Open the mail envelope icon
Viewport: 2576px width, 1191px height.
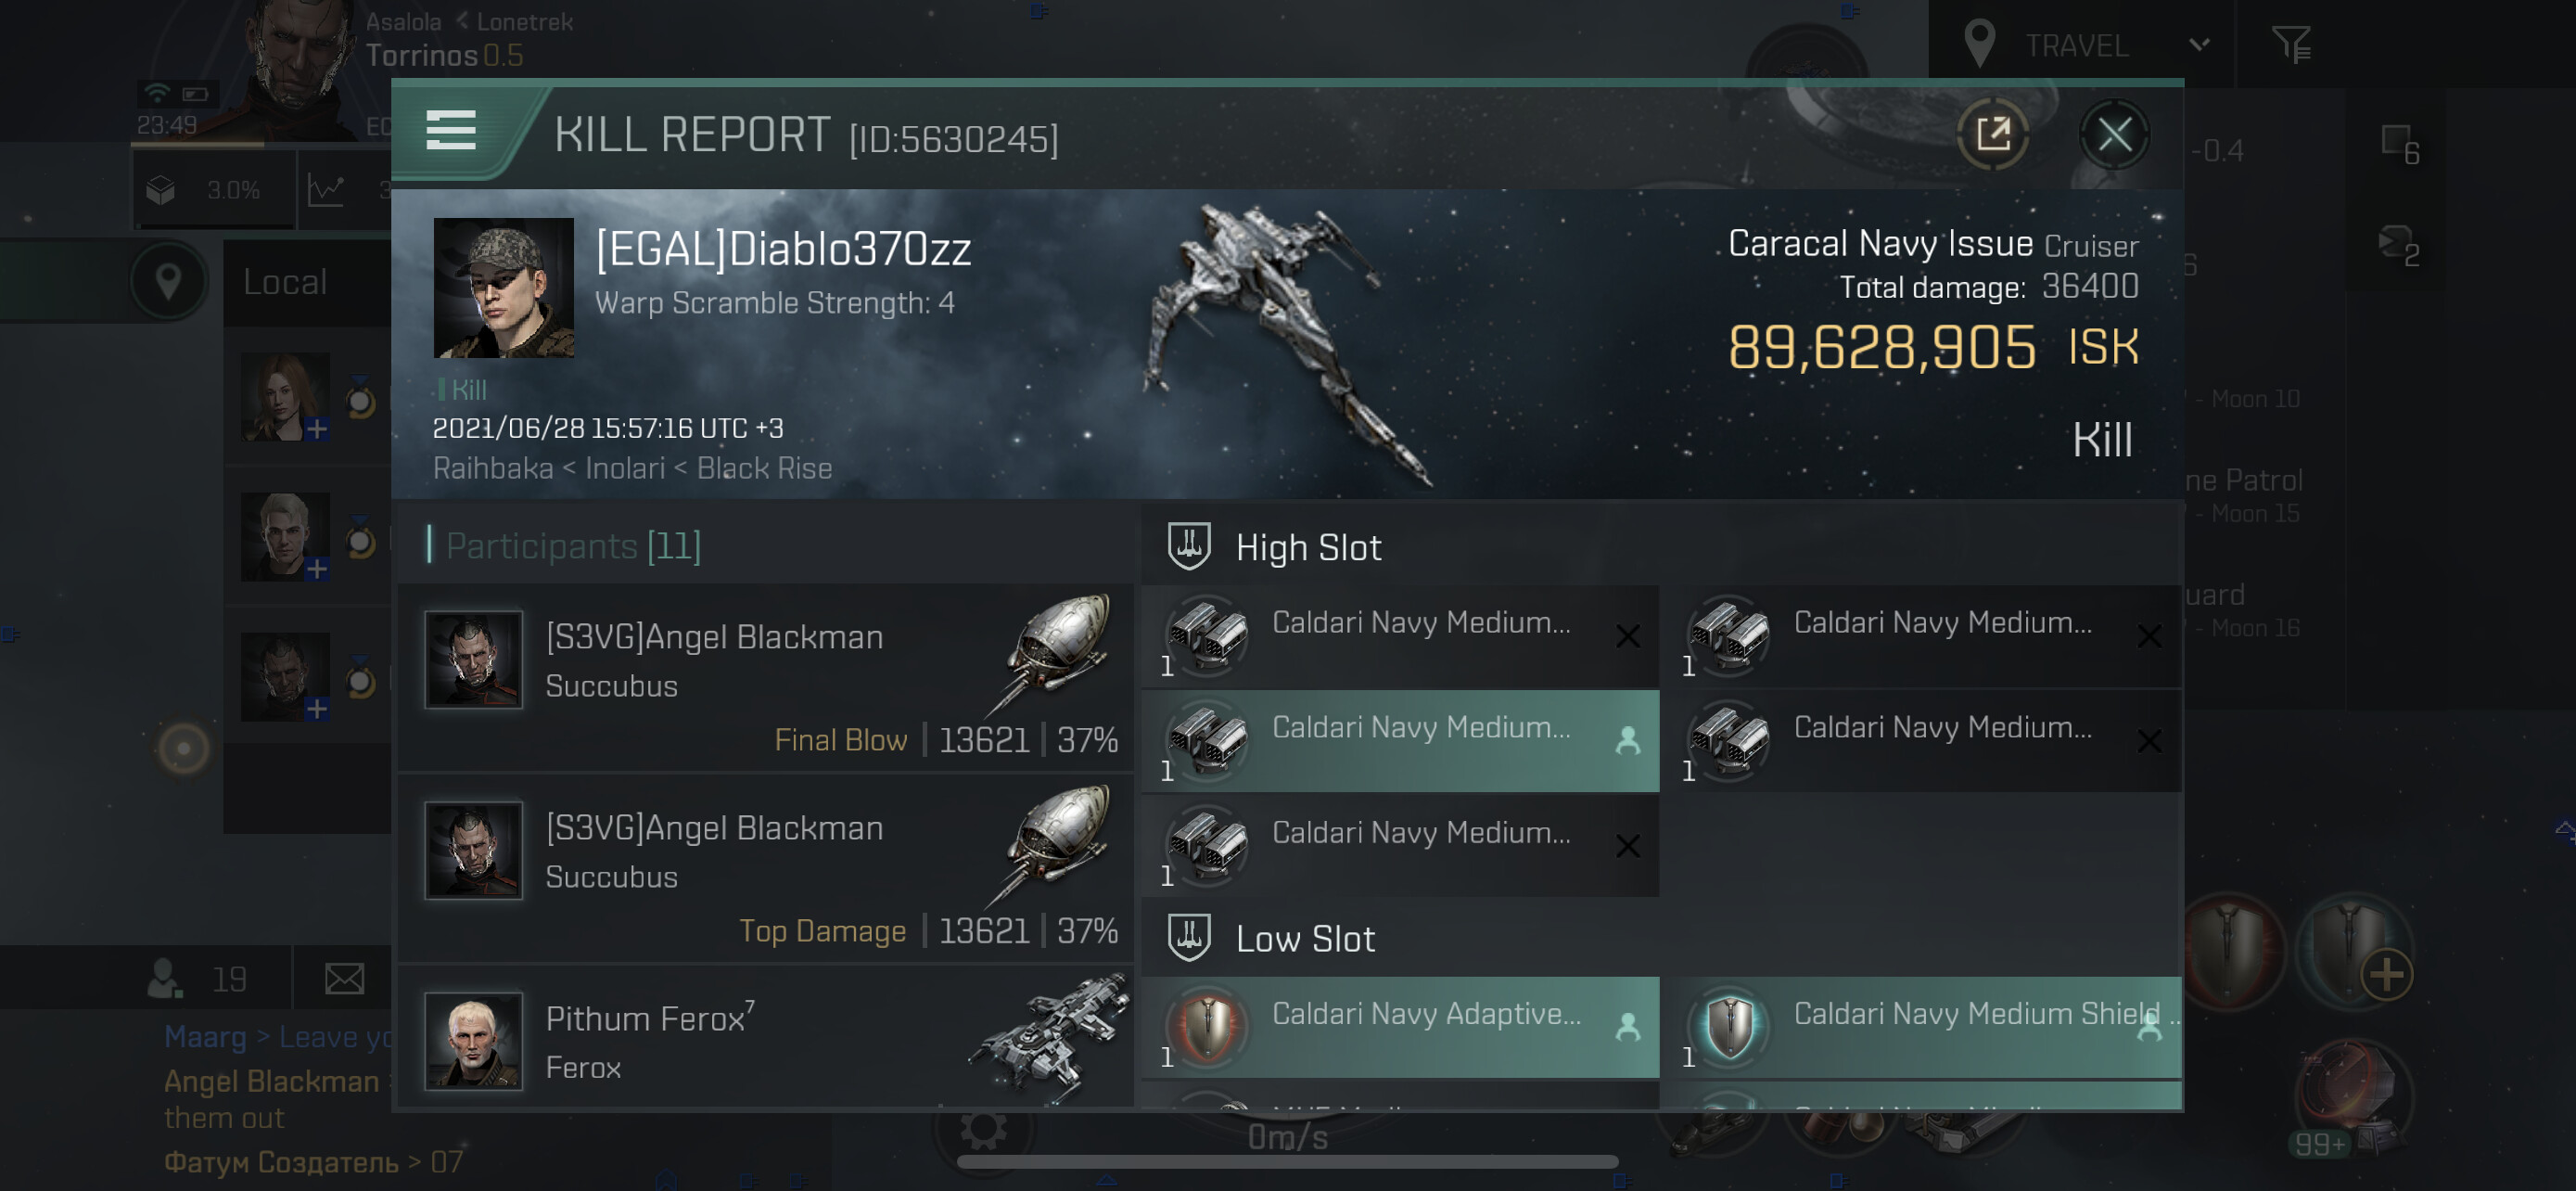click(344, 979)
